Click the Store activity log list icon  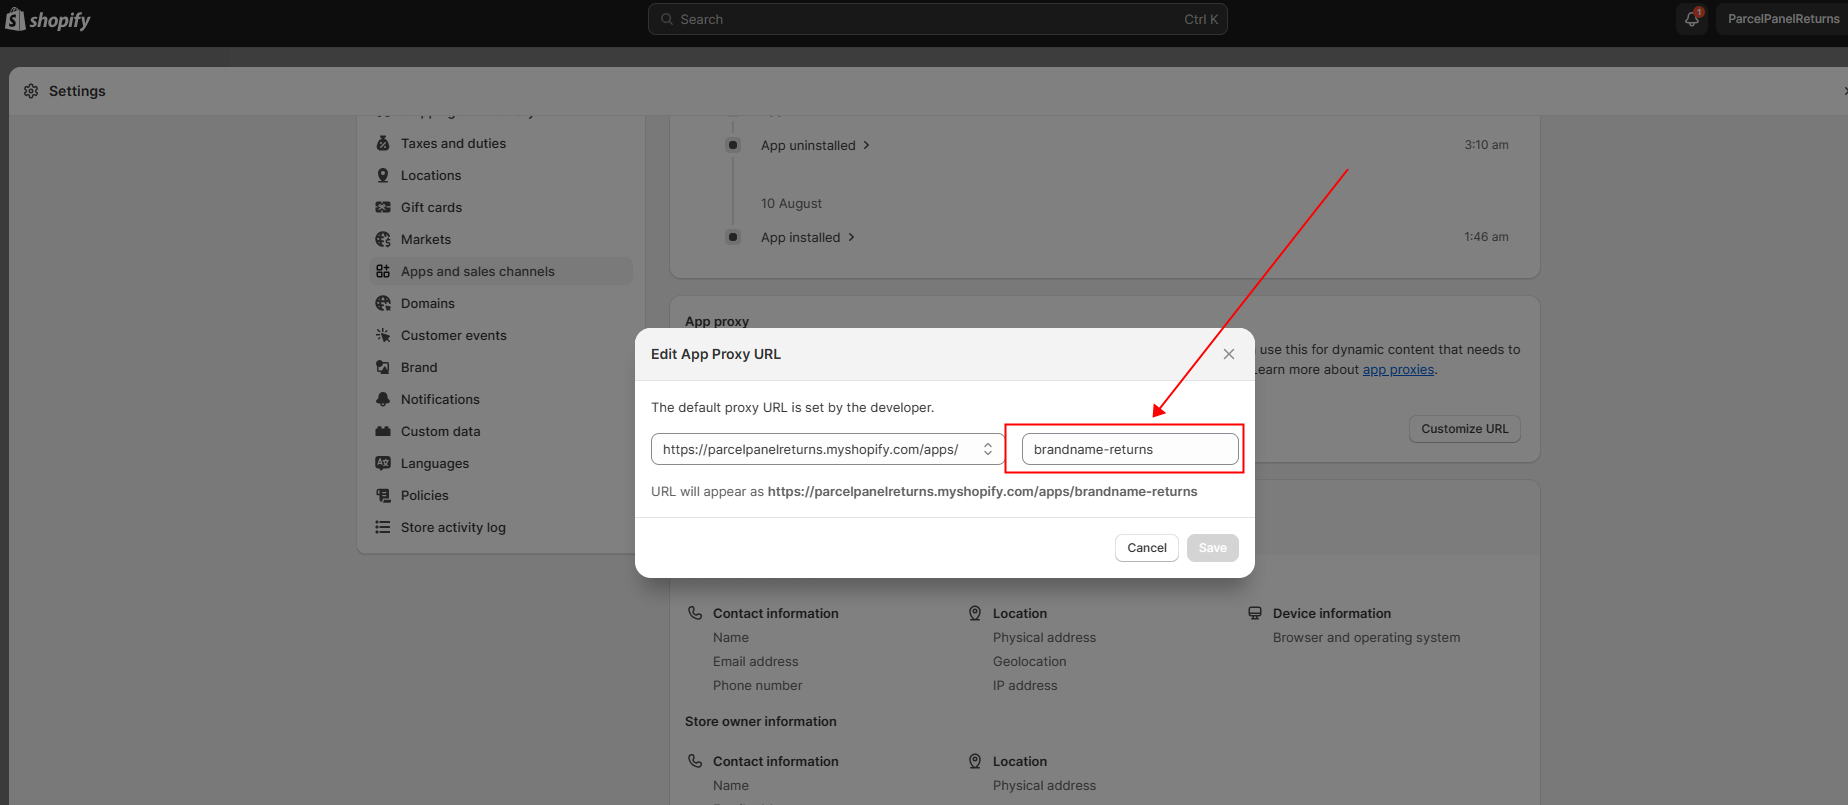383,527
